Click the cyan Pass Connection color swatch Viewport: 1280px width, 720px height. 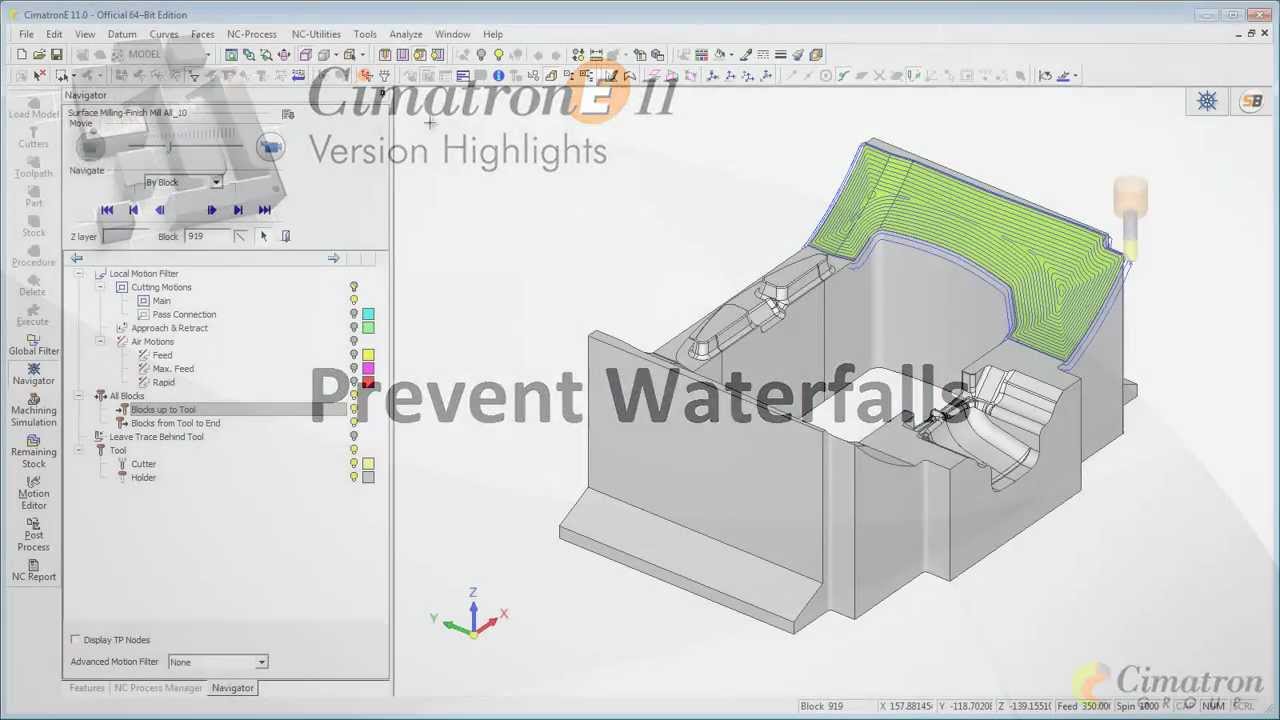(x=368, y=314)
